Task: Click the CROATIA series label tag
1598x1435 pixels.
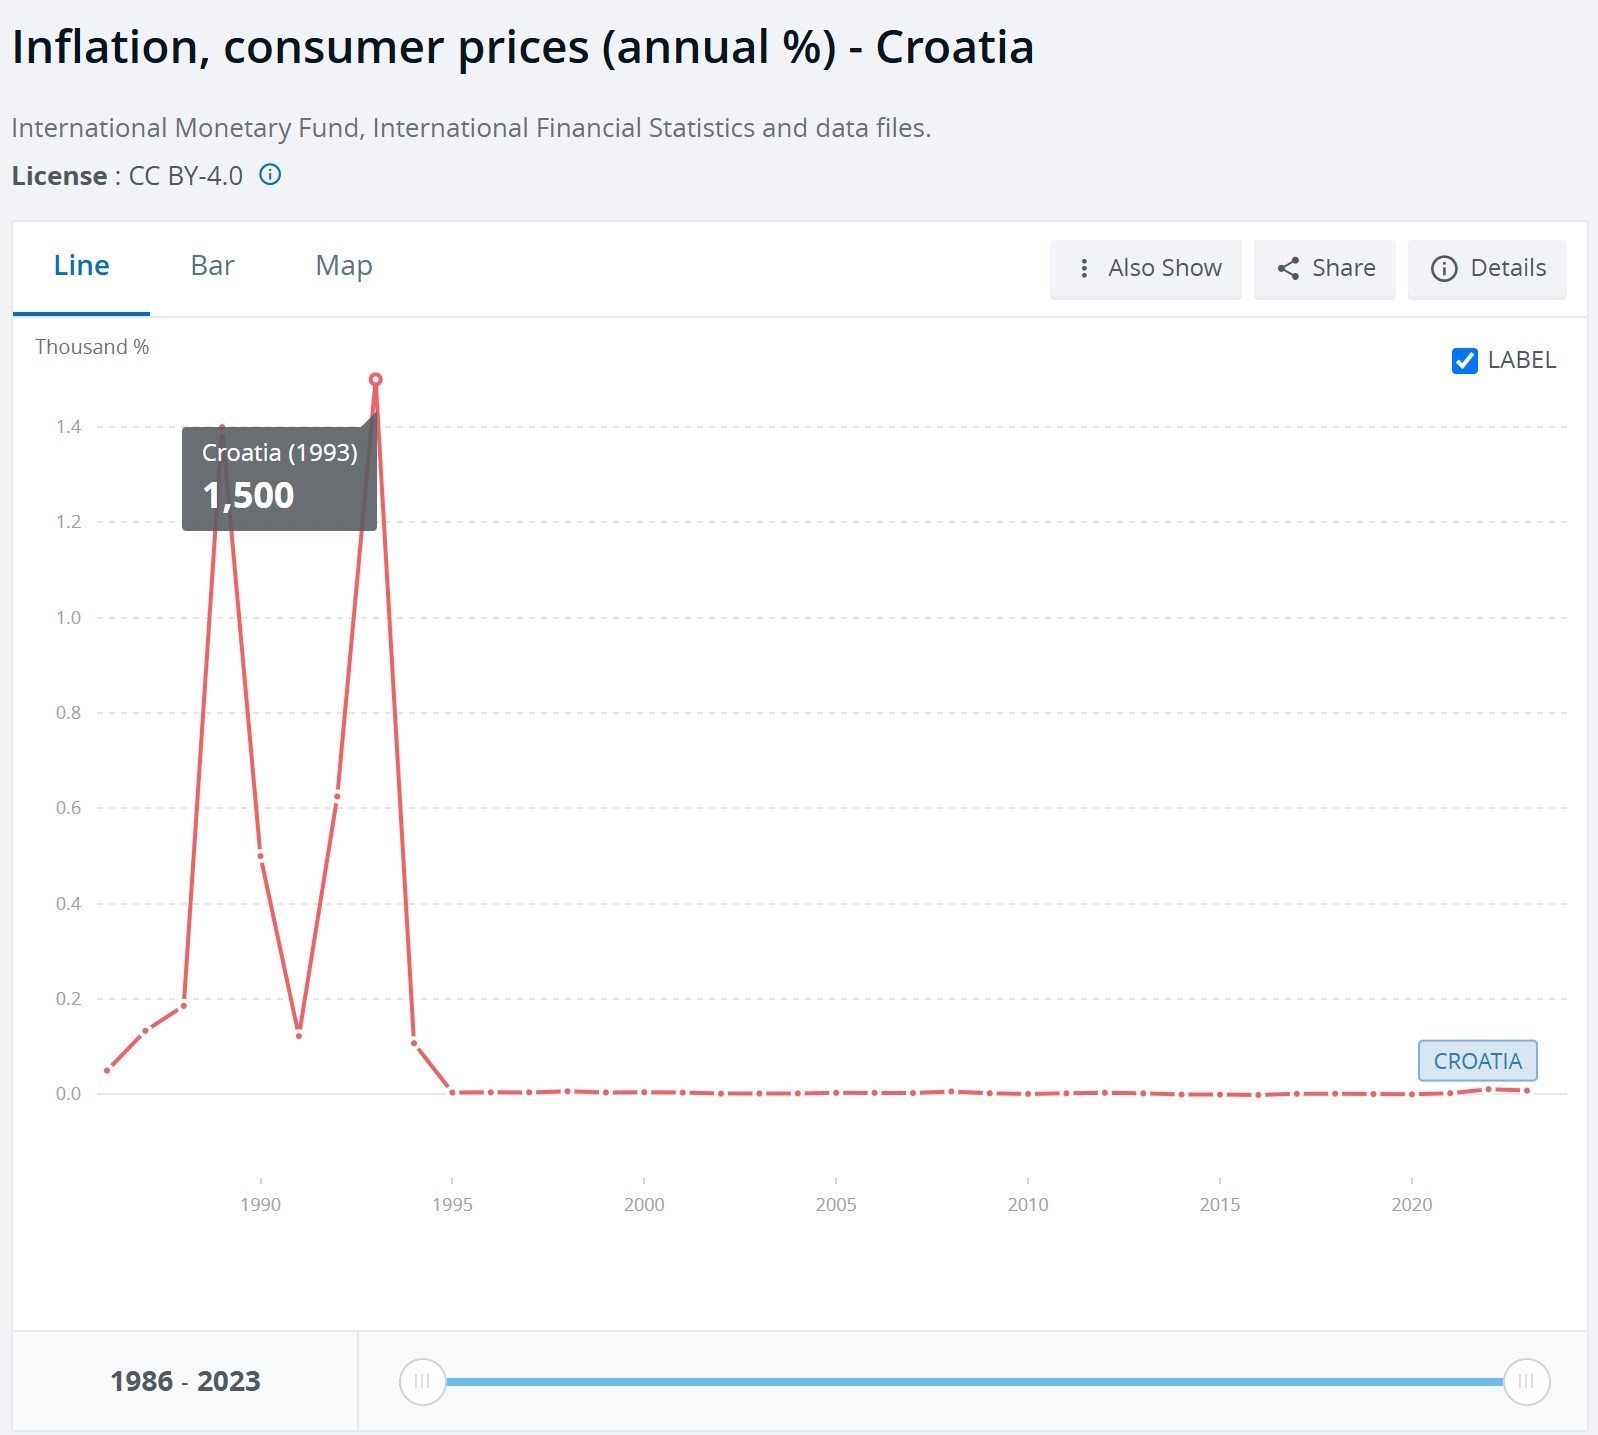Action: pyautogui.click(x=1477, y=1061)
